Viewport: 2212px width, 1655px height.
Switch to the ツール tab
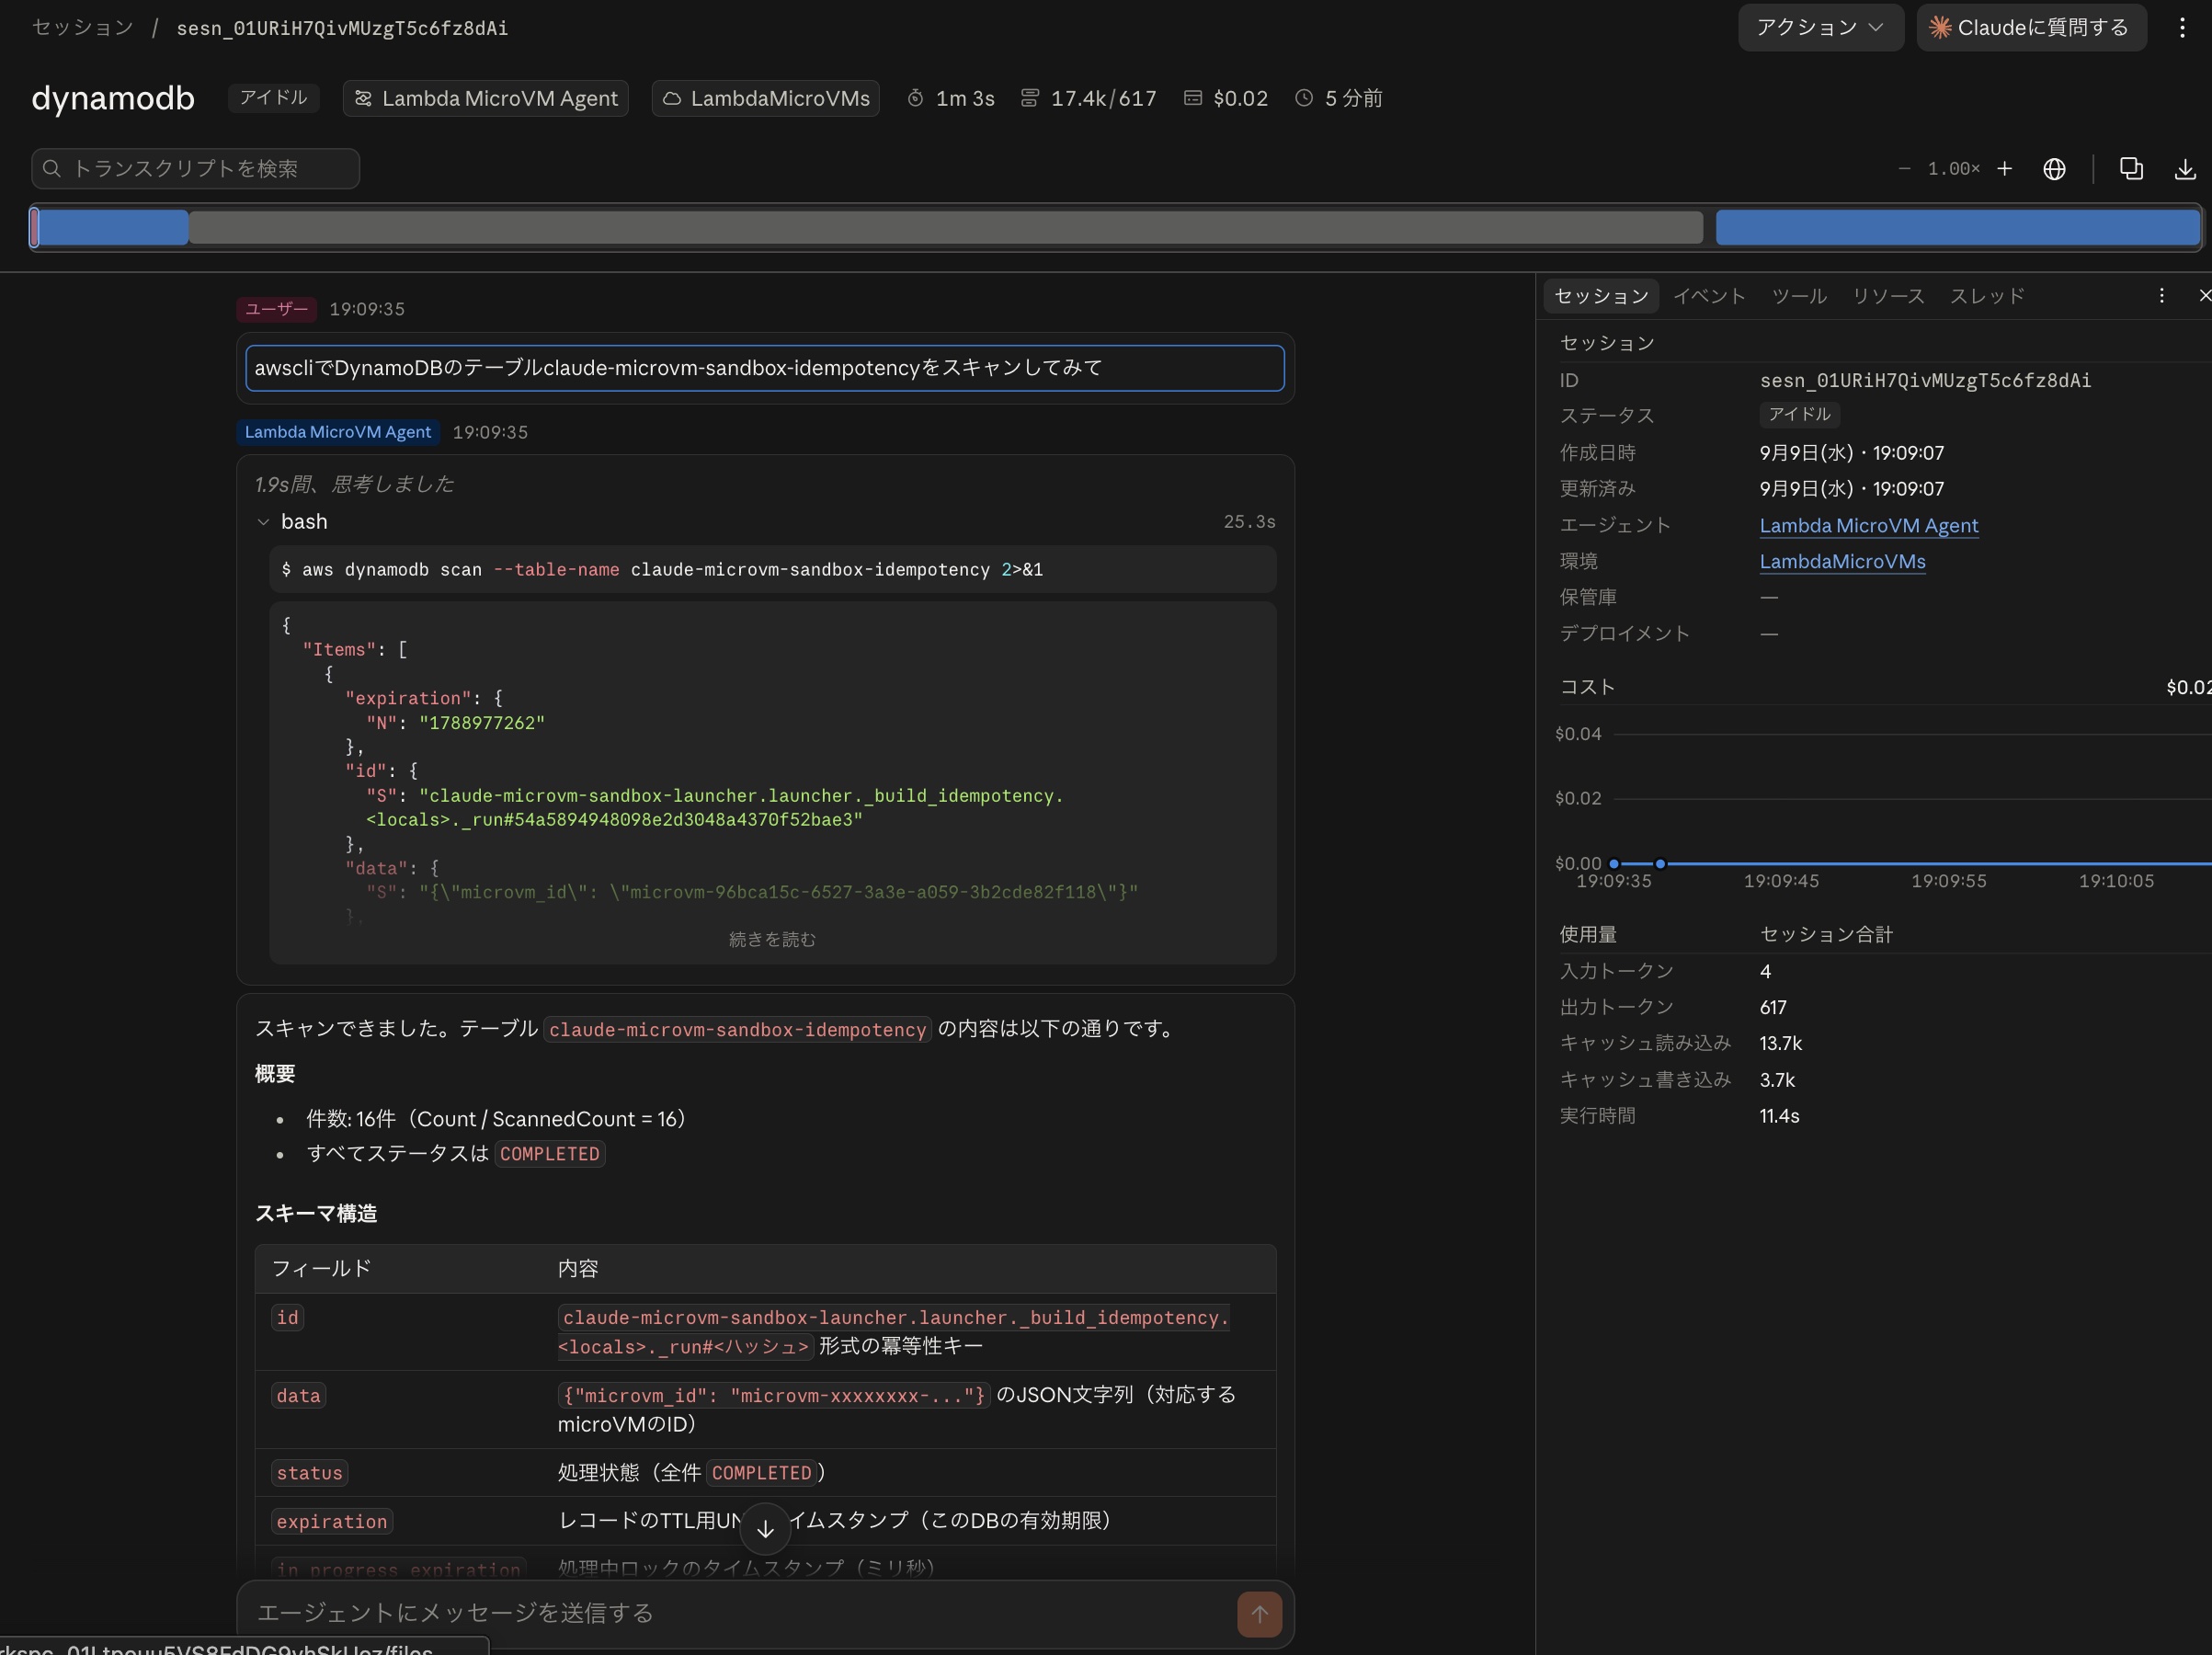click(1799, 296)
